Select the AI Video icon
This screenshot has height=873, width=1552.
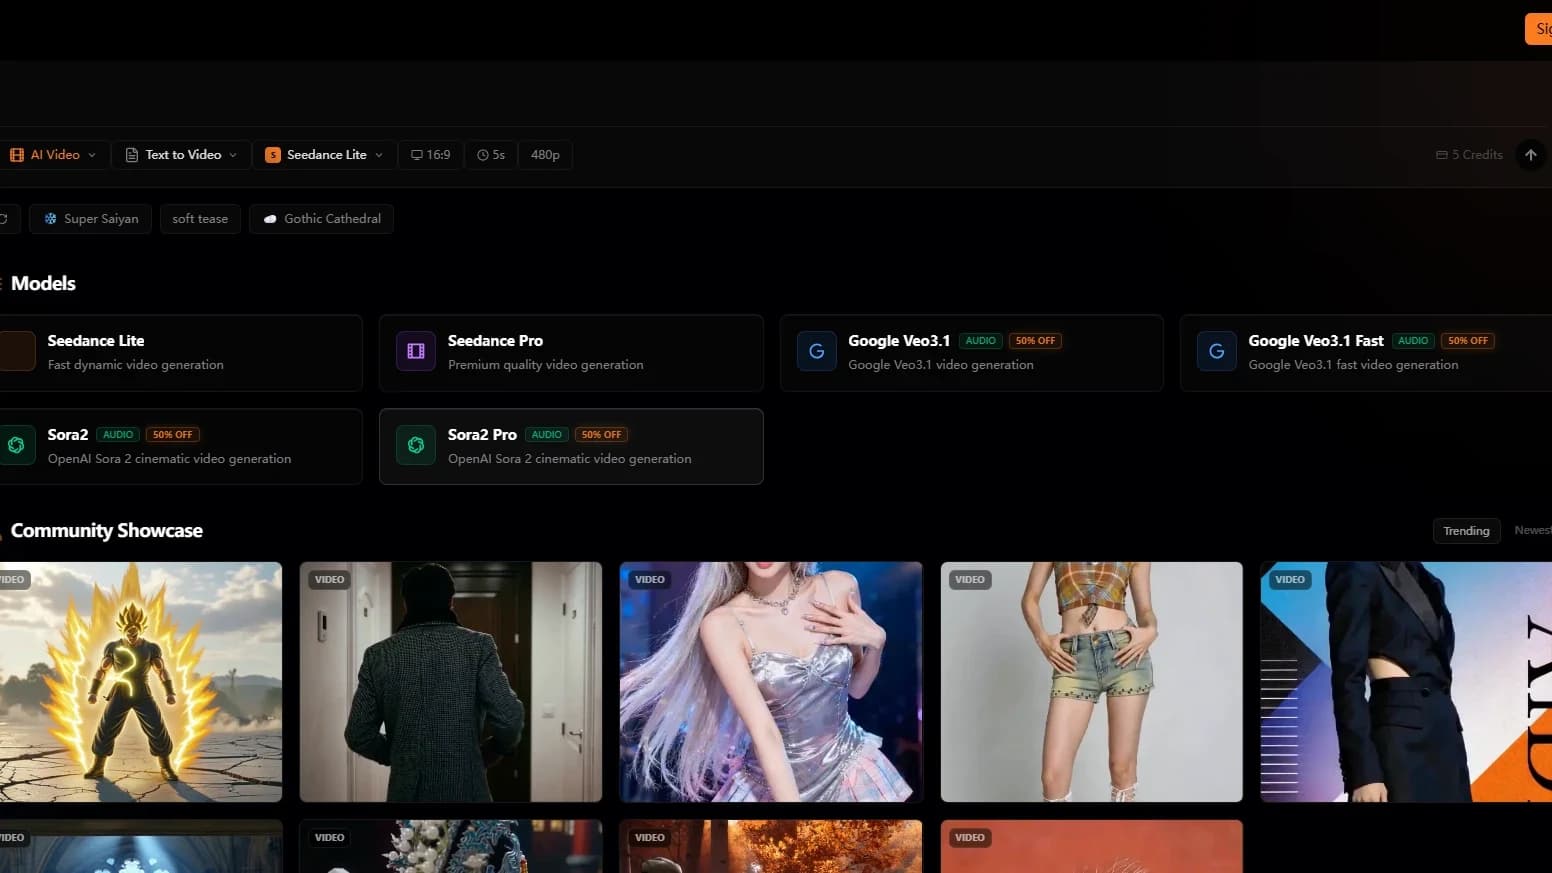click(x=17, y=154)
